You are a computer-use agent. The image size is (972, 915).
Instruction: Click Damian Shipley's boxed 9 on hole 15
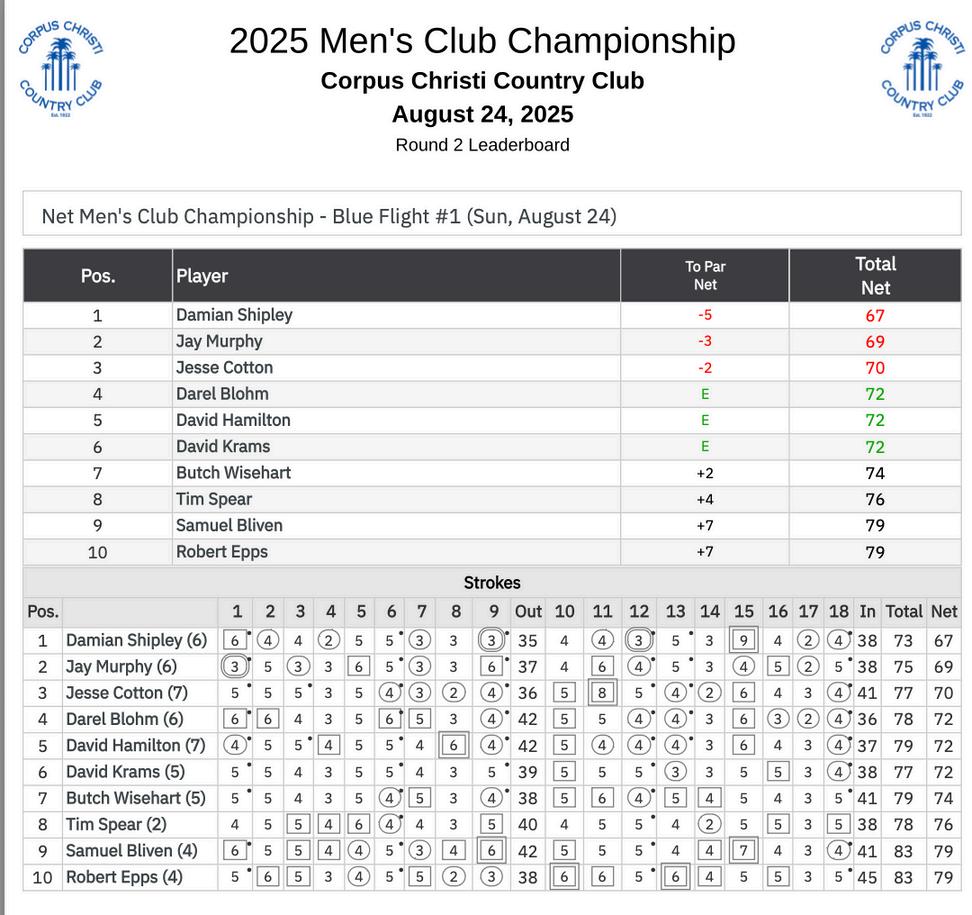click(744, 640)
